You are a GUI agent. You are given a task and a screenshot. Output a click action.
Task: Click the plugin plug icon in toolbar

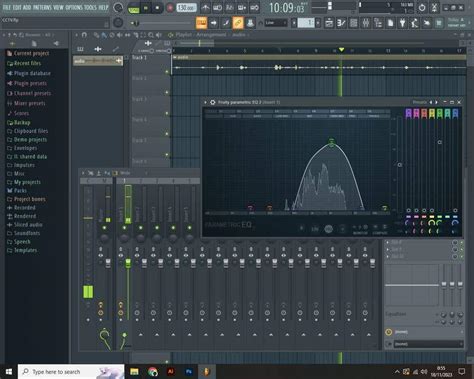tap(402, 23)
